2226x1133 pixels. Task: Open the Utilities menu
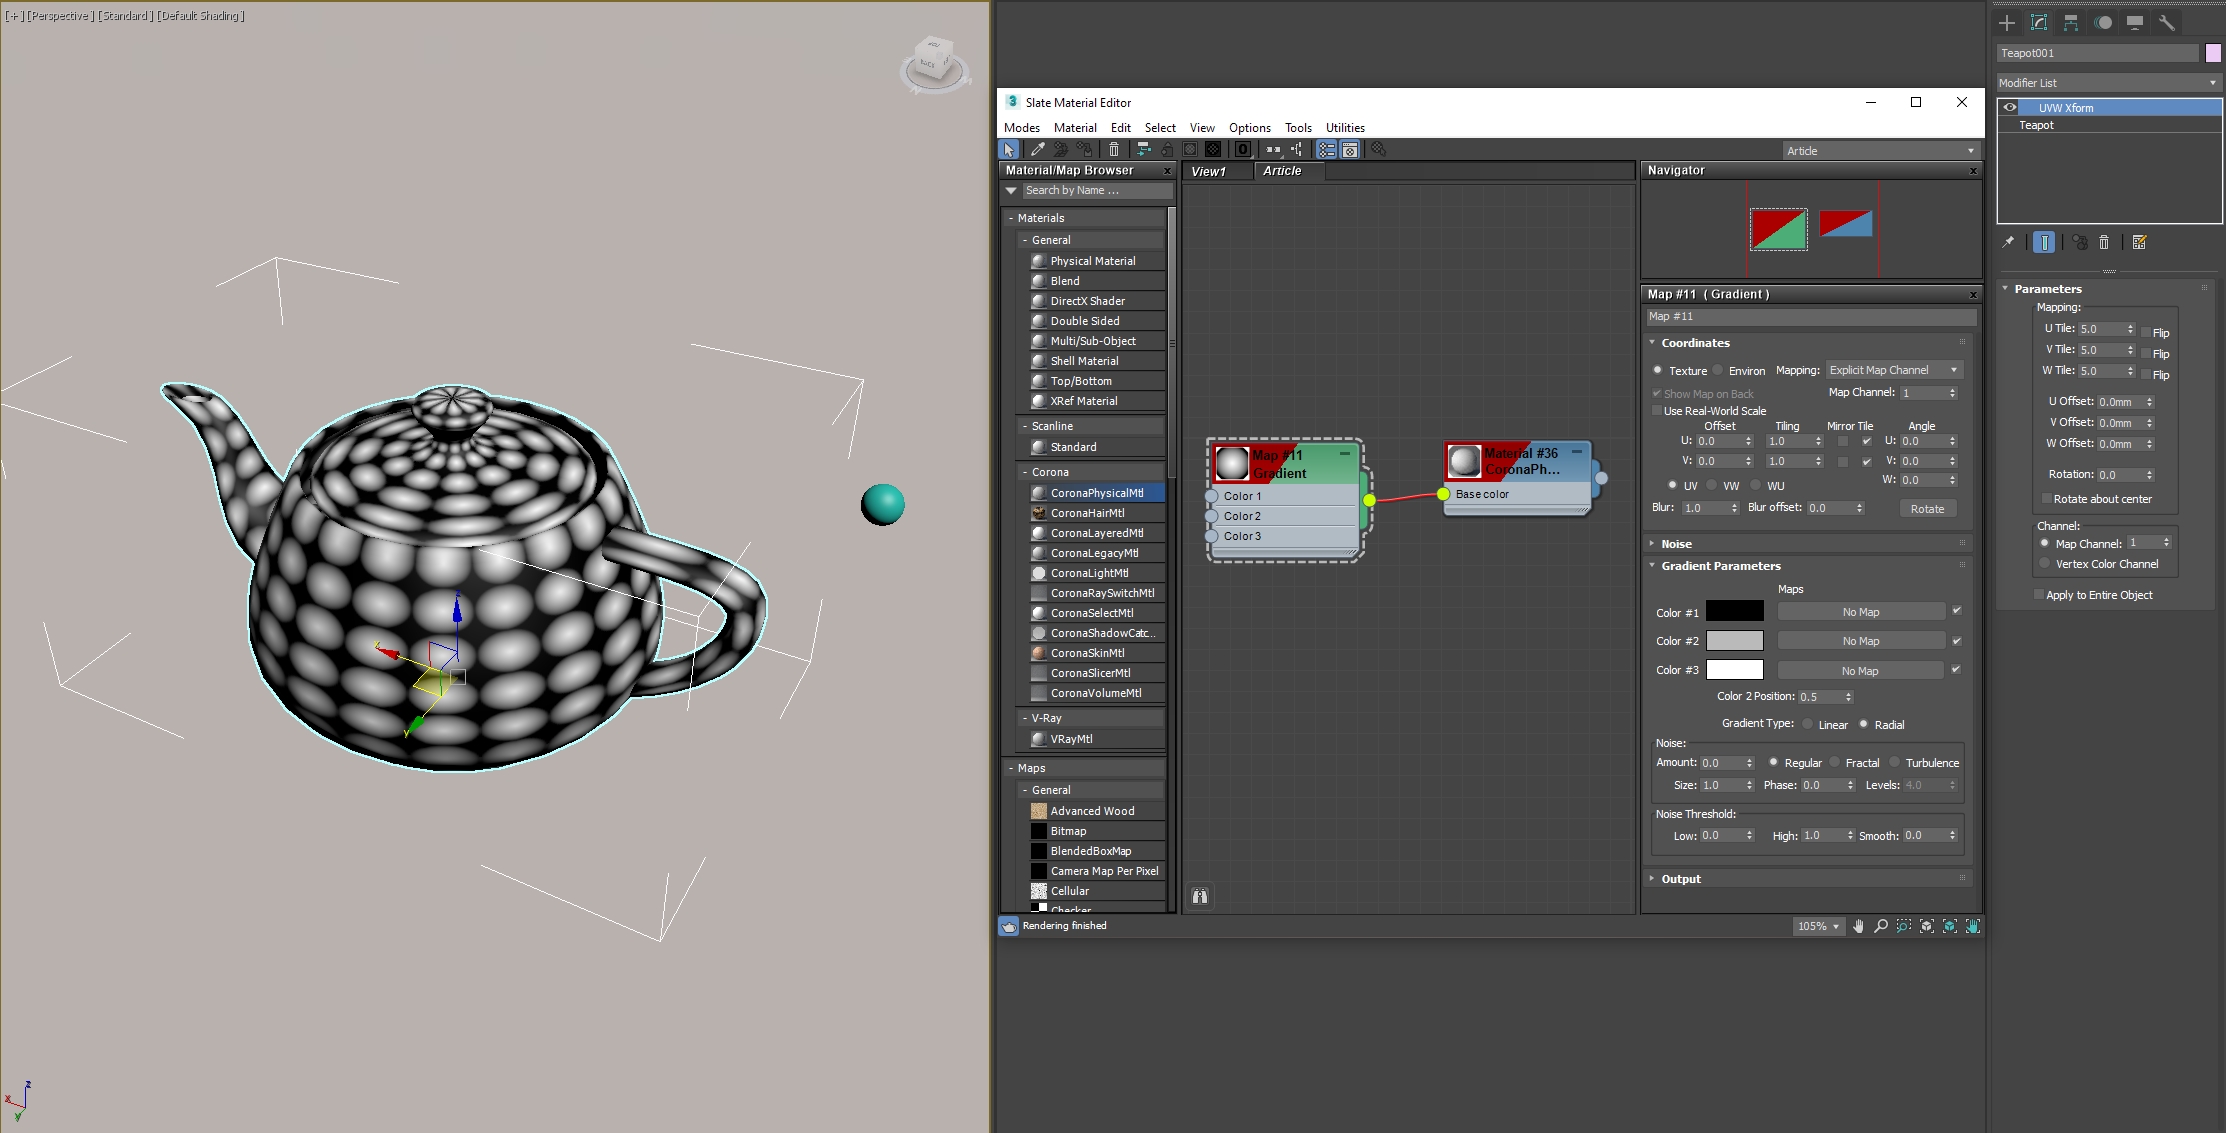[x=1344, y=128]
